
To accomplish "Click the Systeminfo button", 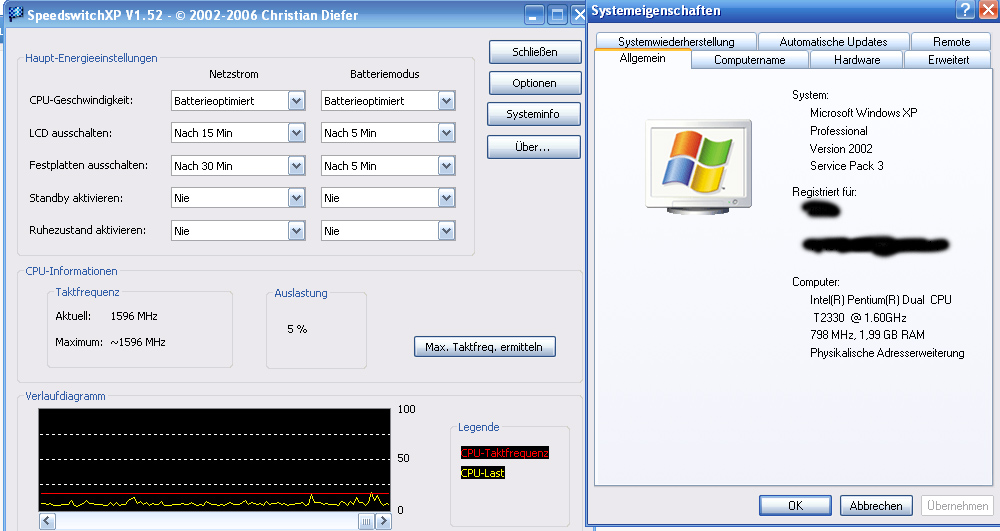I will click(533, 114).
